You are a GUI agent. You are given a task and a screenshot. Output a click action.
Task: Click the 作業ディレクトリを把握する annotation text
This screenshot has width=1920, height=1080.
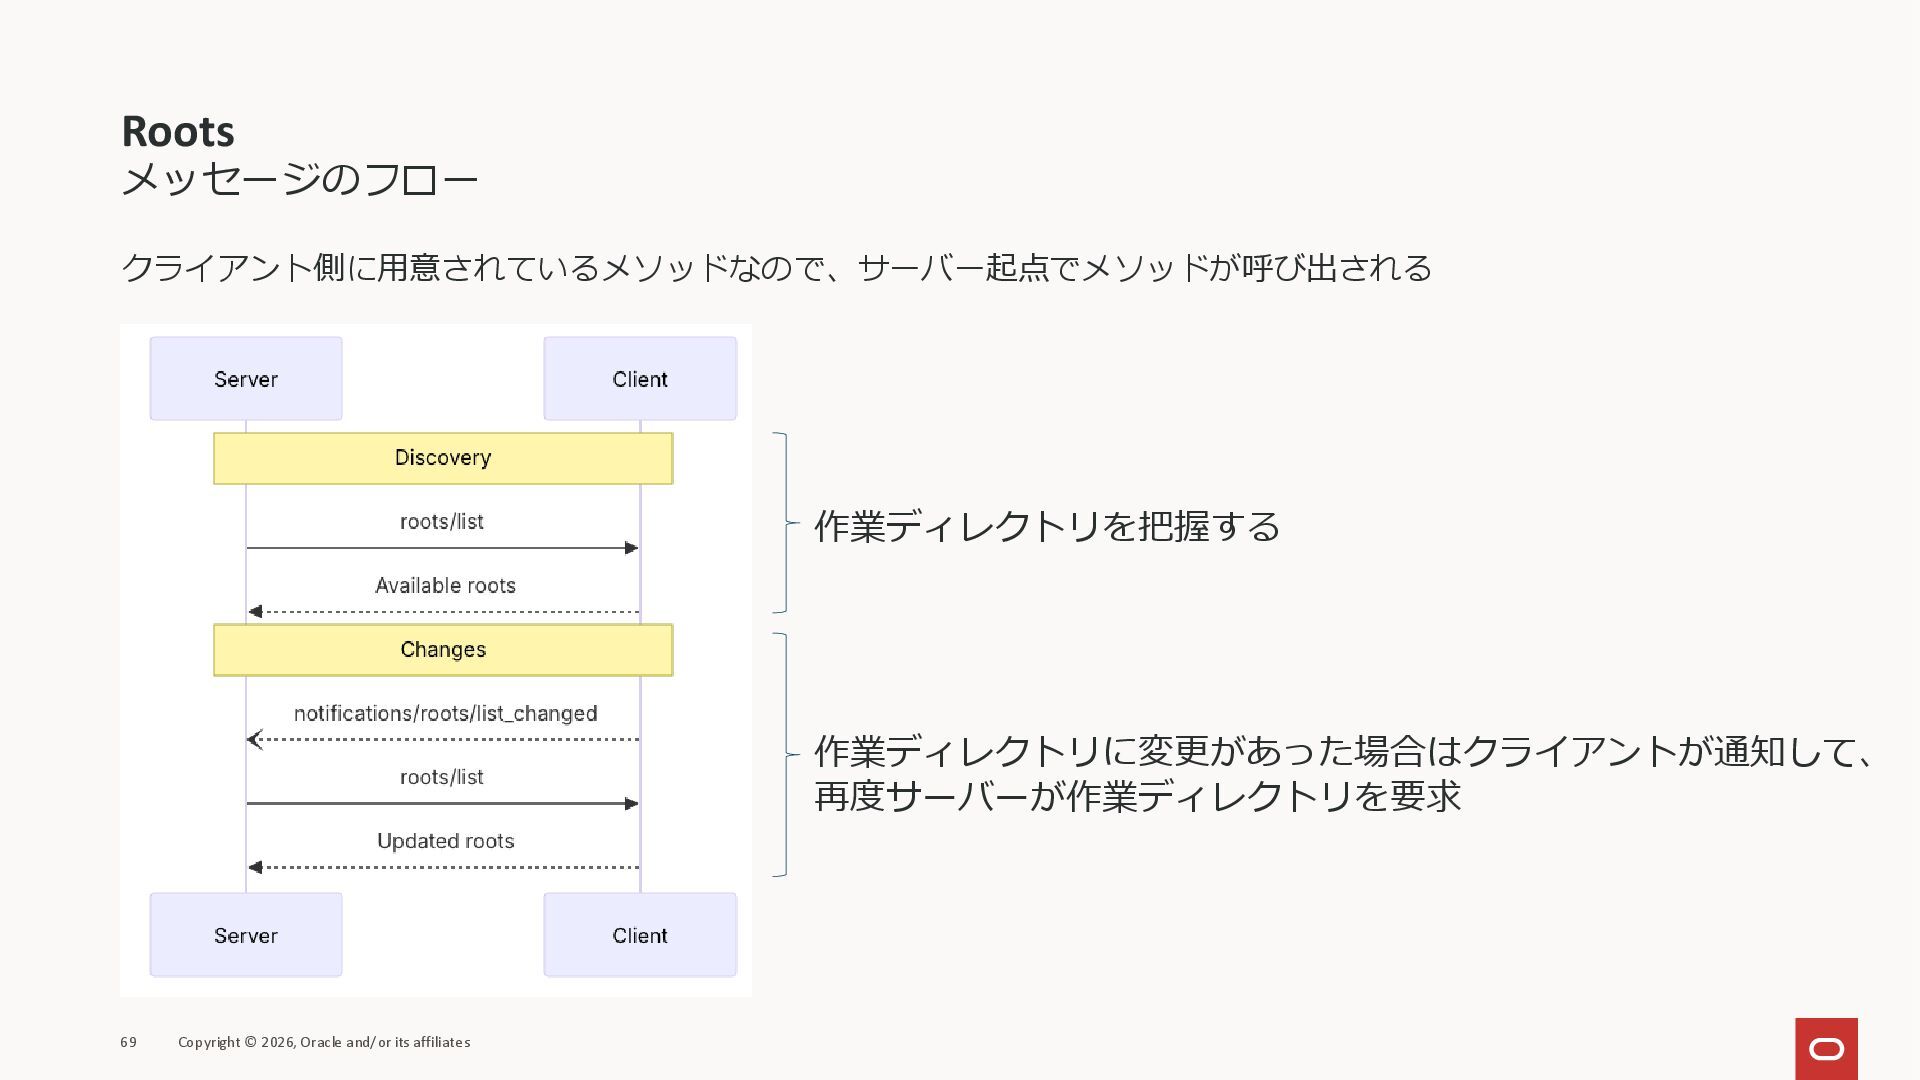[1046, 526]
